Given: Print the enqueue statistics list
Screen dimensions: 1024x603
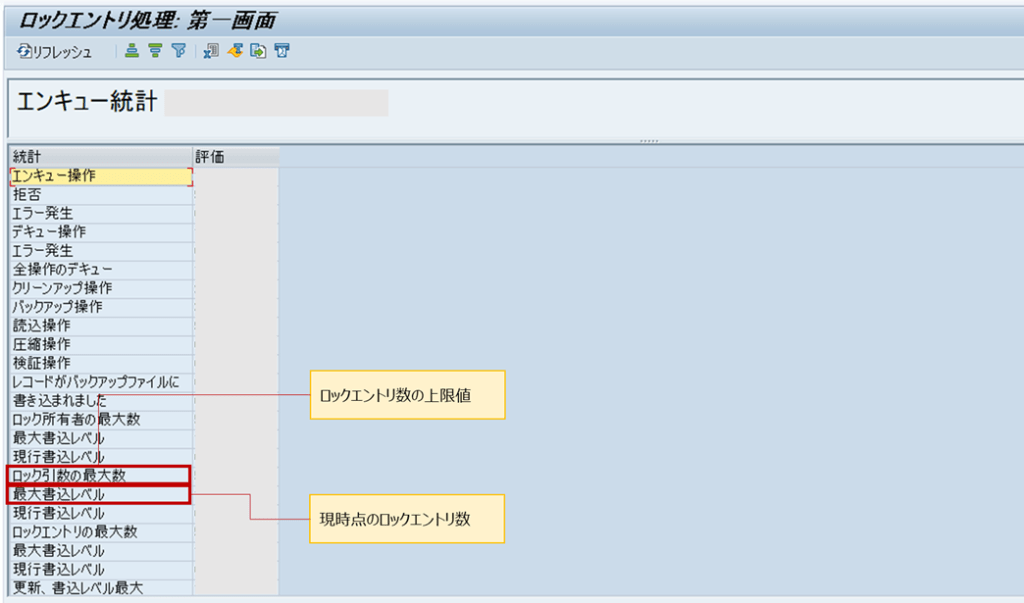Looking at the screenshot, I should (280, 50).
